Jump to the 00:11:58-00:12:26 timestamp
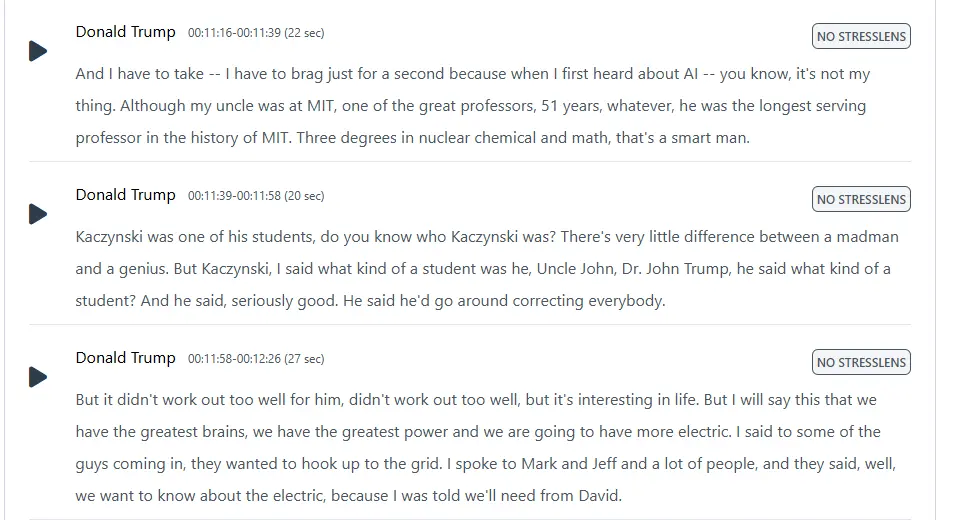953x520 pixels. pyautogui.click(x=234, y=359)
